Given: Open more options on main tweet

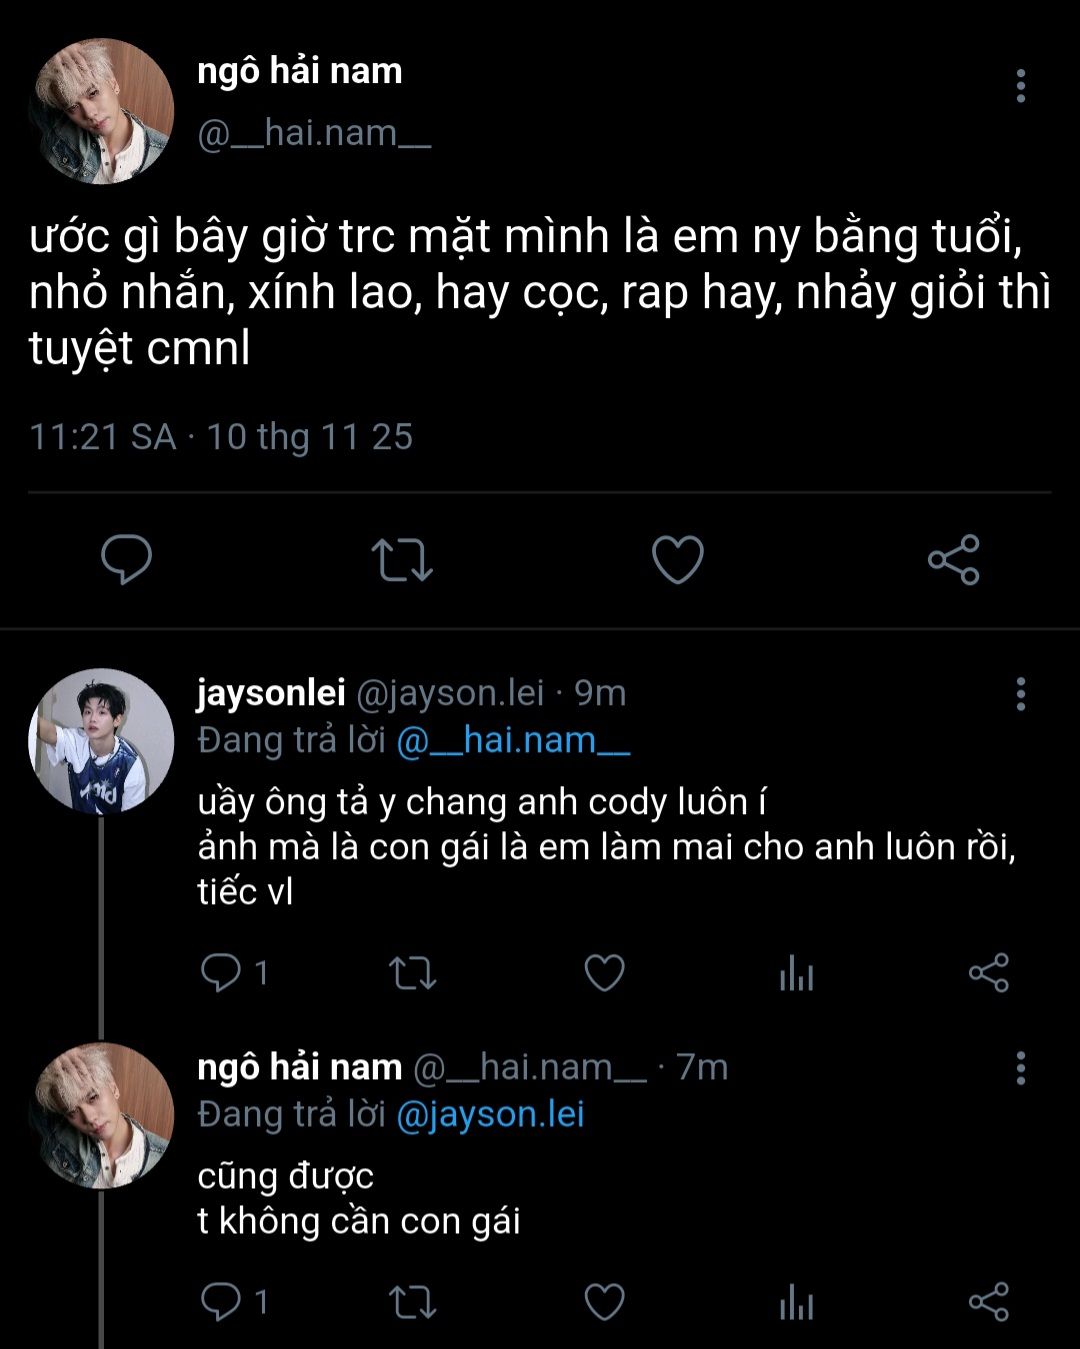Looking at the screenshot, I should click(1020, 86).
